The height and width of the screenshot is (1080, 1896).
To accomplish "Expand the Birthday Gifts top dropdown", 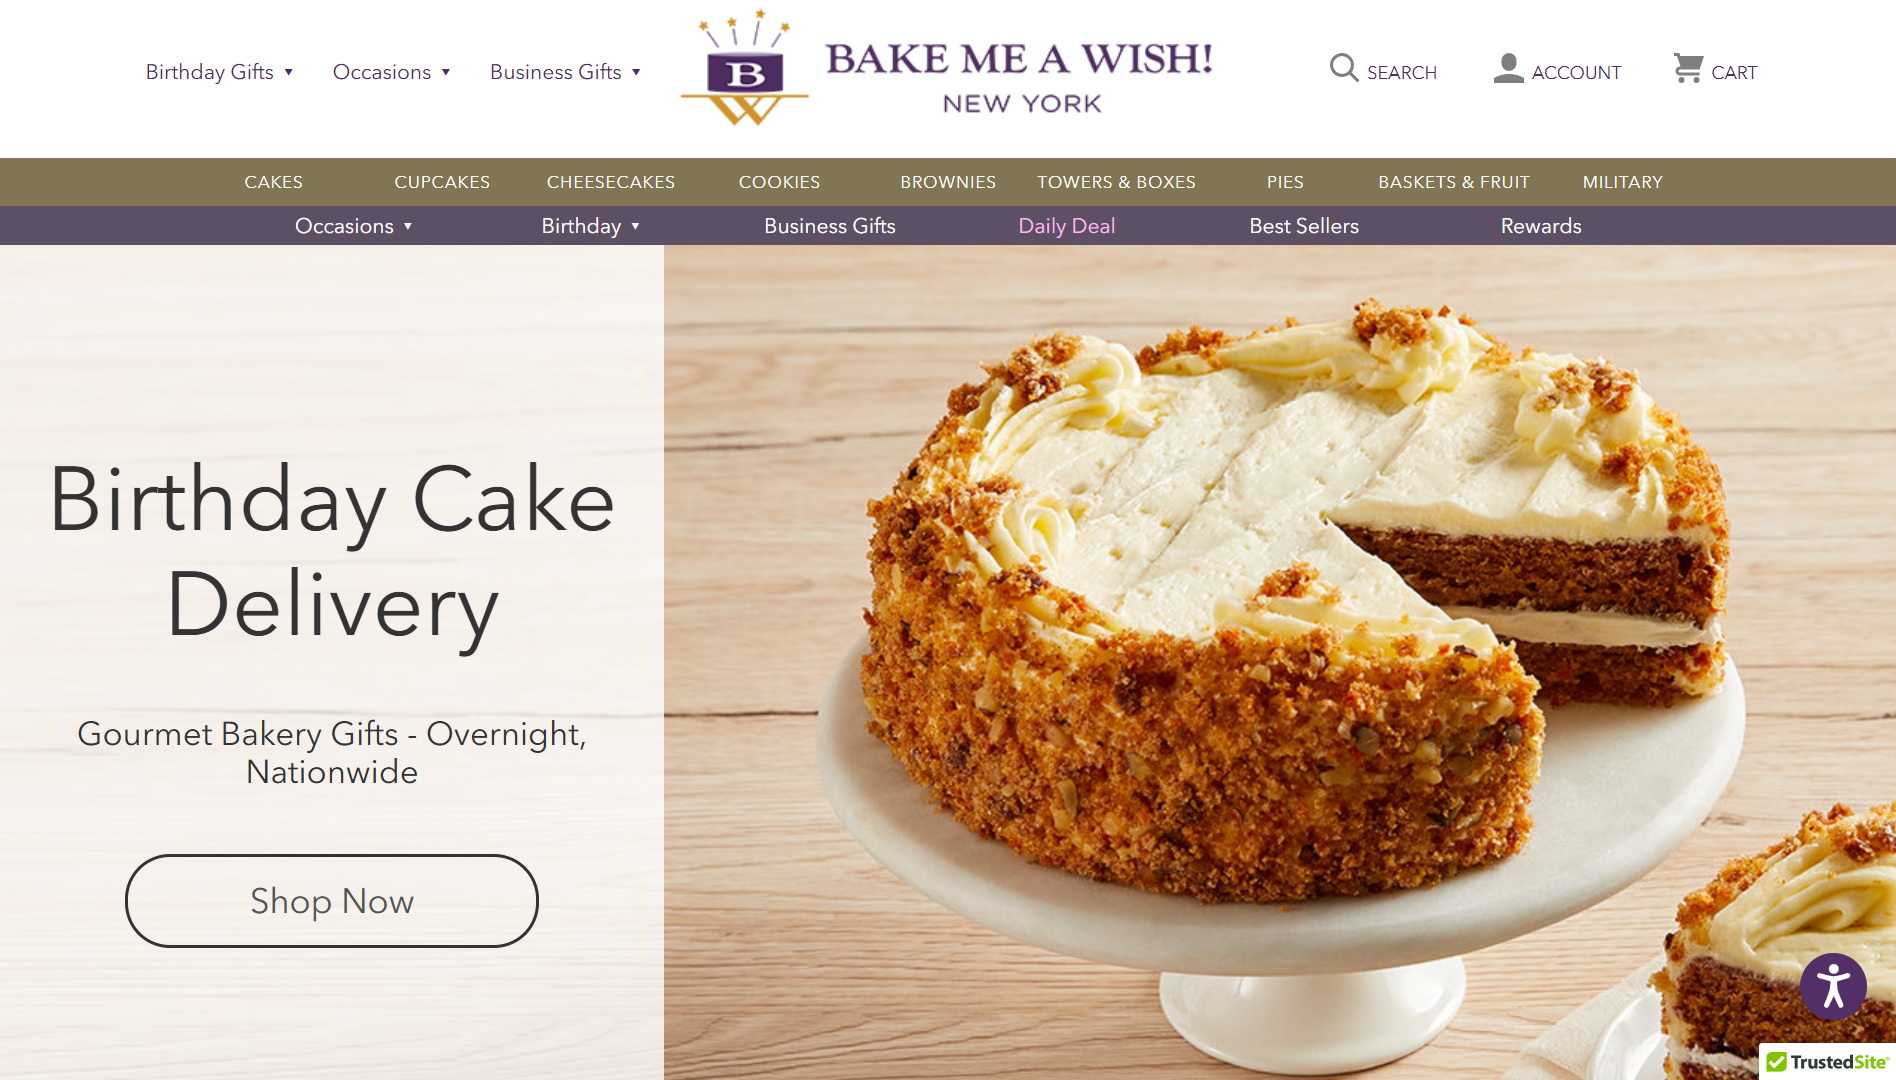I will 219,72.
